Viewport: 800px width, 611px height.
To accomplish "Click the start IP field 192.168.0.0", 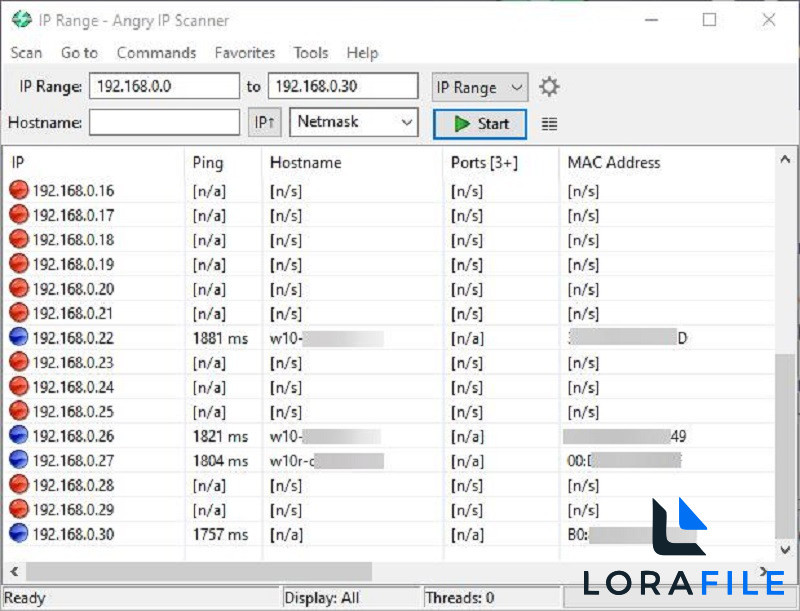I will (164, 86).
